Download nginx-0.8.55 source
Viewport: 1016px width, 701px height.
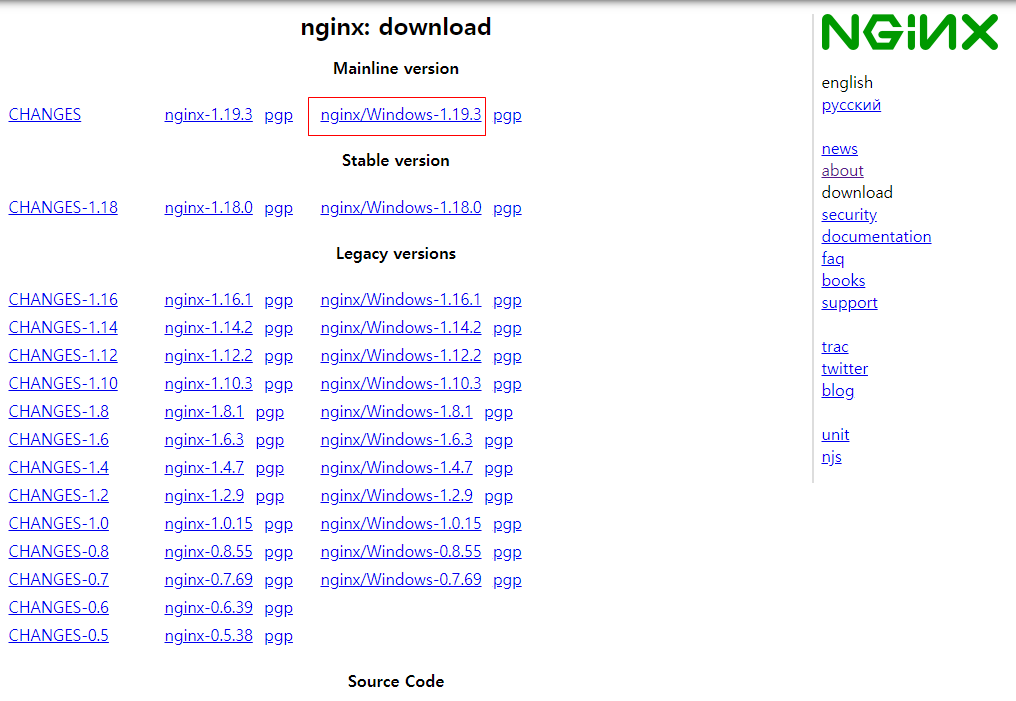coord(209,551)
